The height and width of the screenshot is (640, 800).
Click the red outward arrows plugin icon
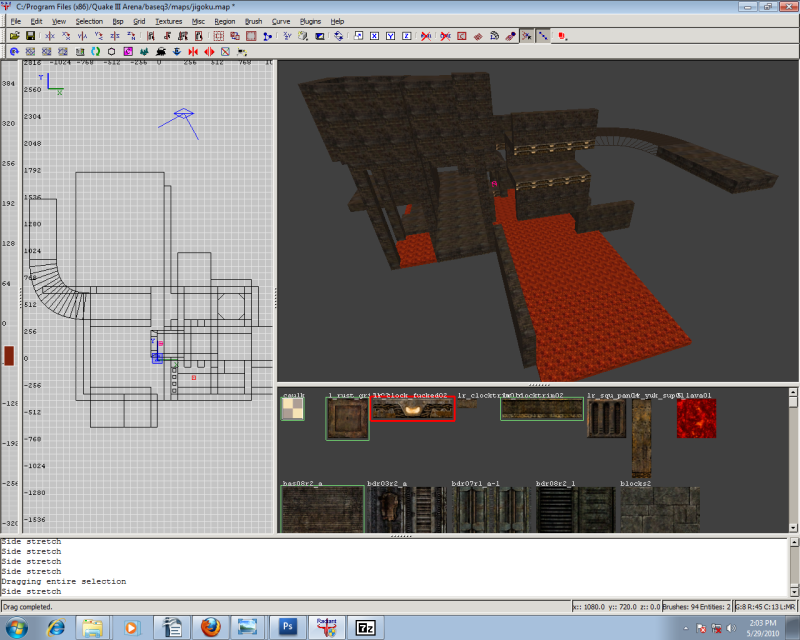click(x=209, y=52)
